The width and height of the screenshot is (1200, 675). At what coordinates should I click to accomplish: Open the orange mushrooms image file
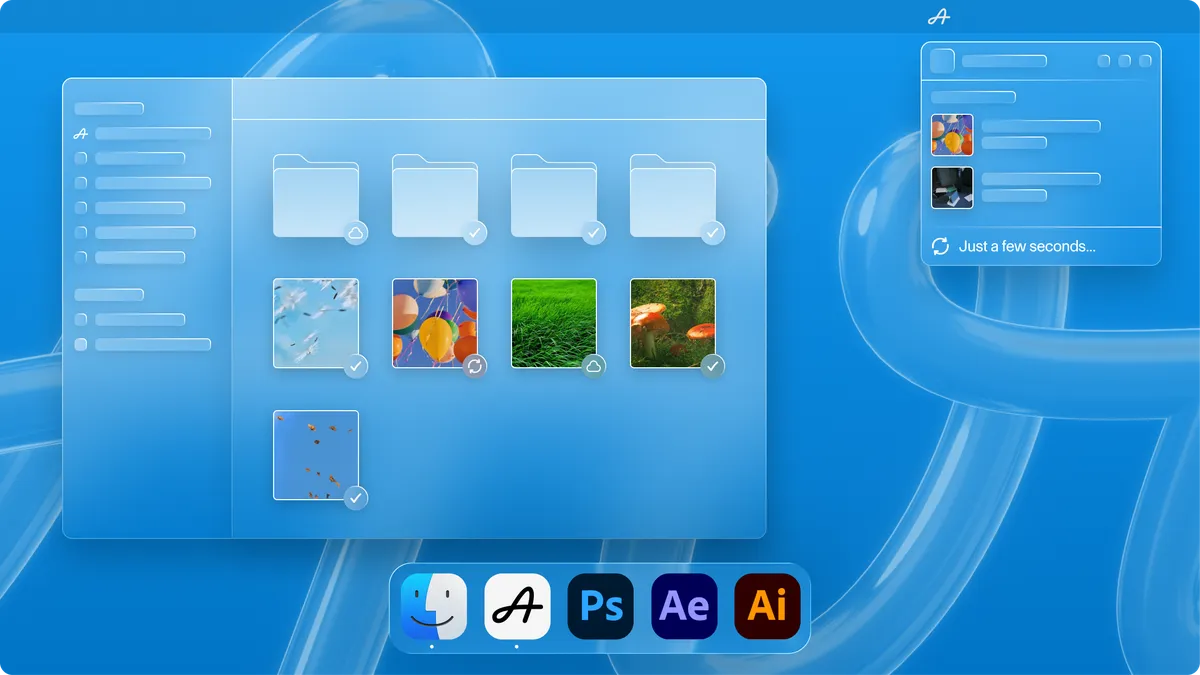[673, 323]
